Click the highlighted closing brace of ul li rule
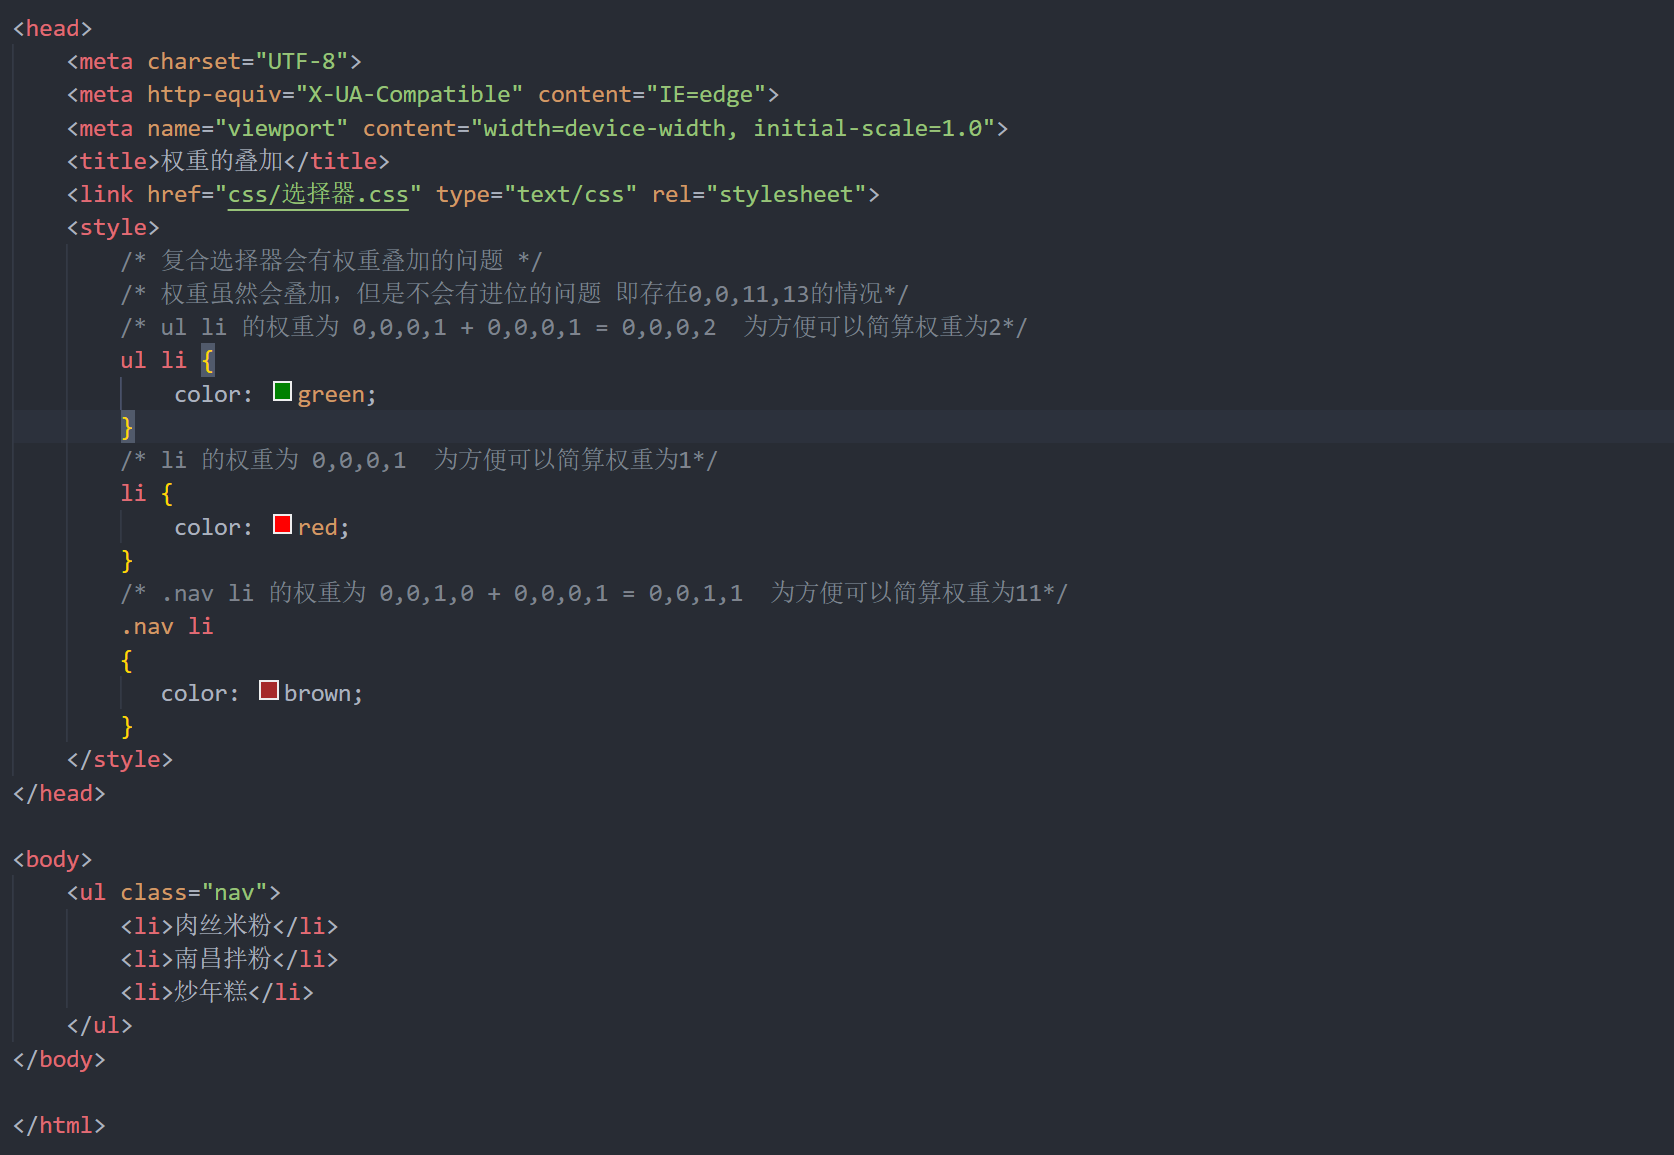This screenshot has width=1674, height=1155. coord(127,427)
